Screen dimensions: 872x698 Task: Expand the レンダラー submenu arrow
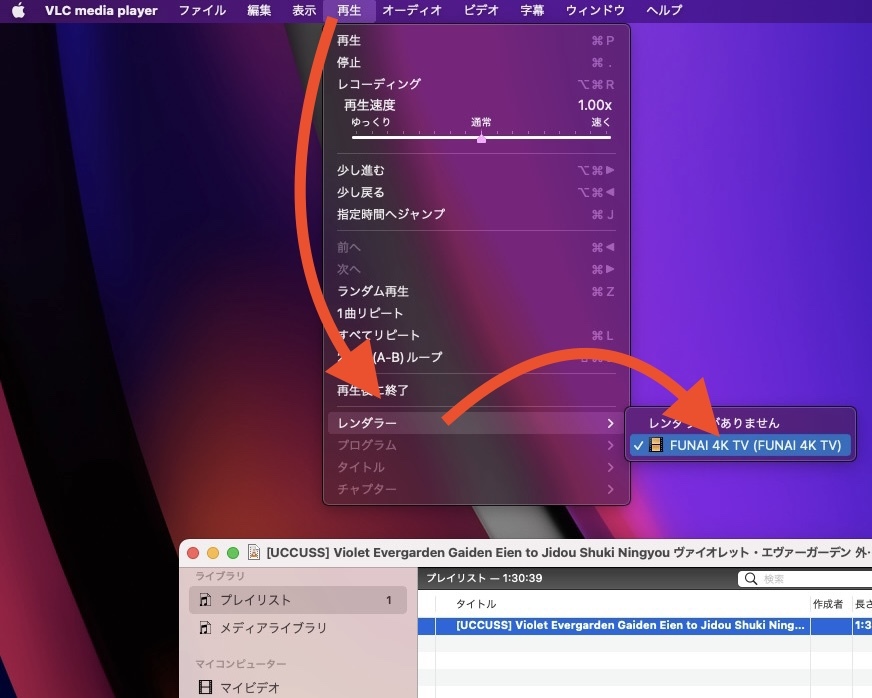click(x=610, y=423)
